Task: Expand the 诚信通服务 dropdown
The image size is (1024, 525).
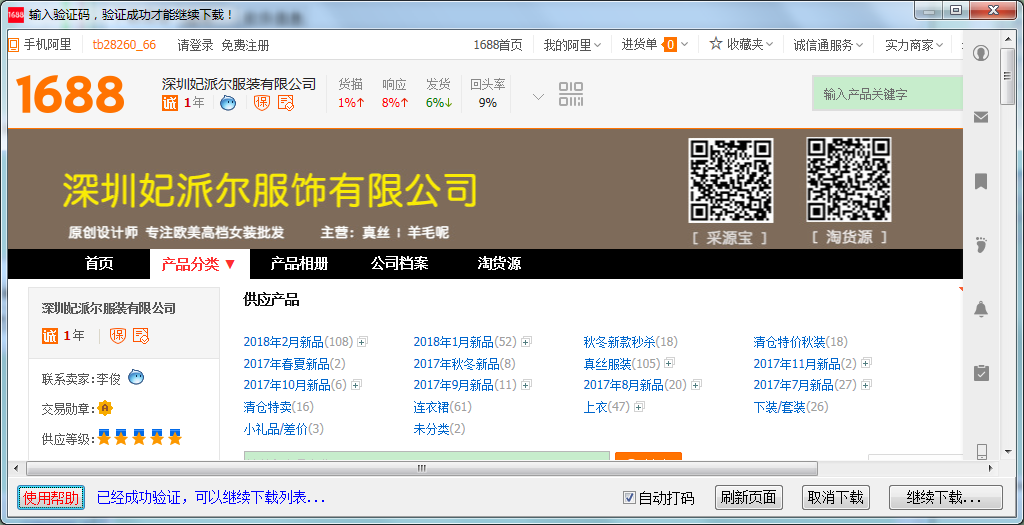Action: click(x=830, y=45)
